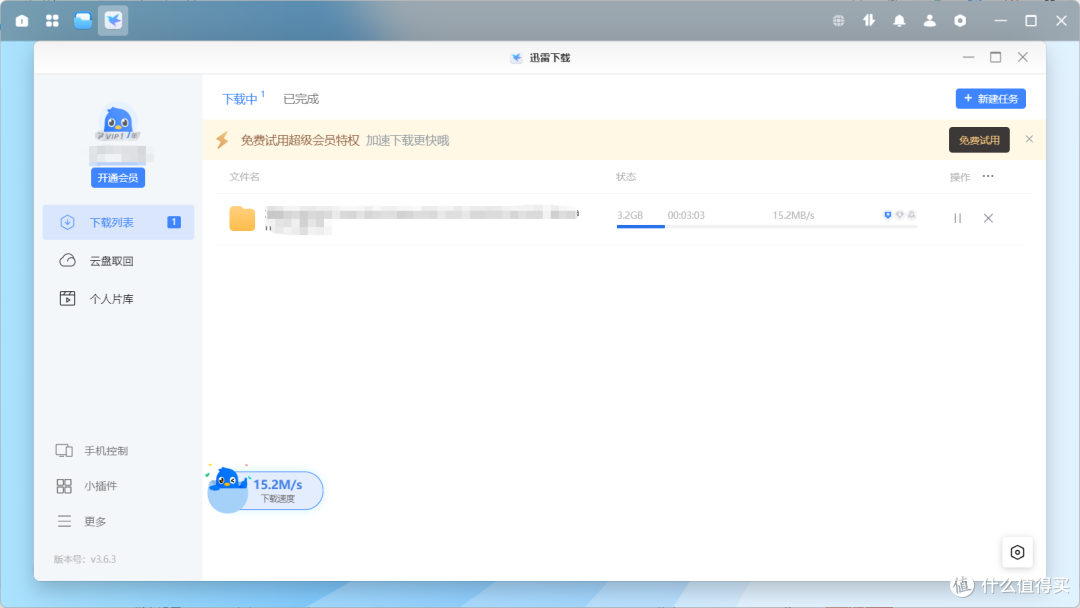Click the badge count 1 on 下载列表

coord(174,222)
